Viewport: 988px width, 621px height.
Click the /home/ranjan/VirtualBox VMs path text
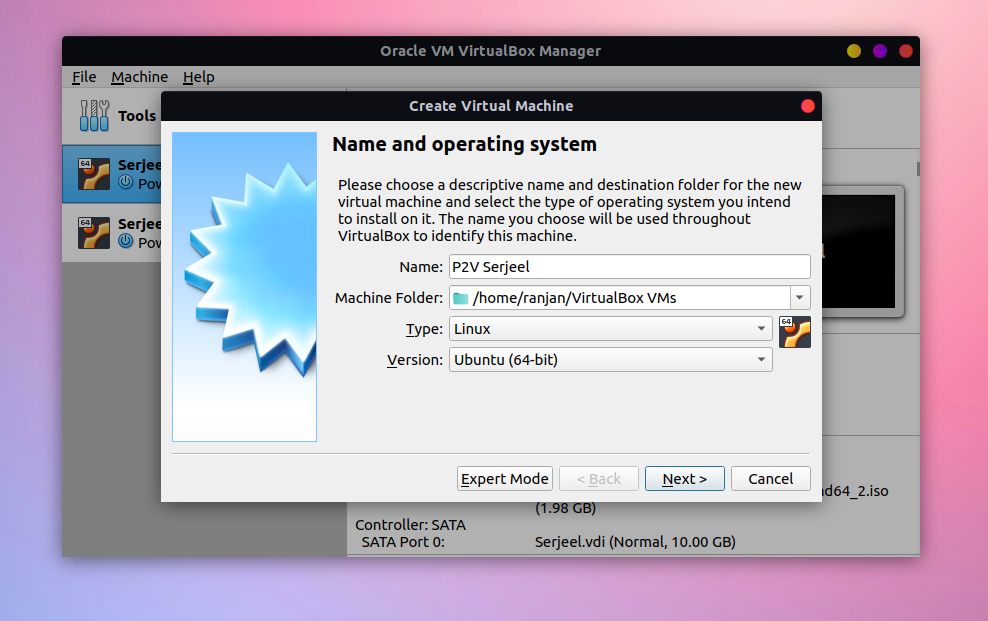(x=575, y=298)
